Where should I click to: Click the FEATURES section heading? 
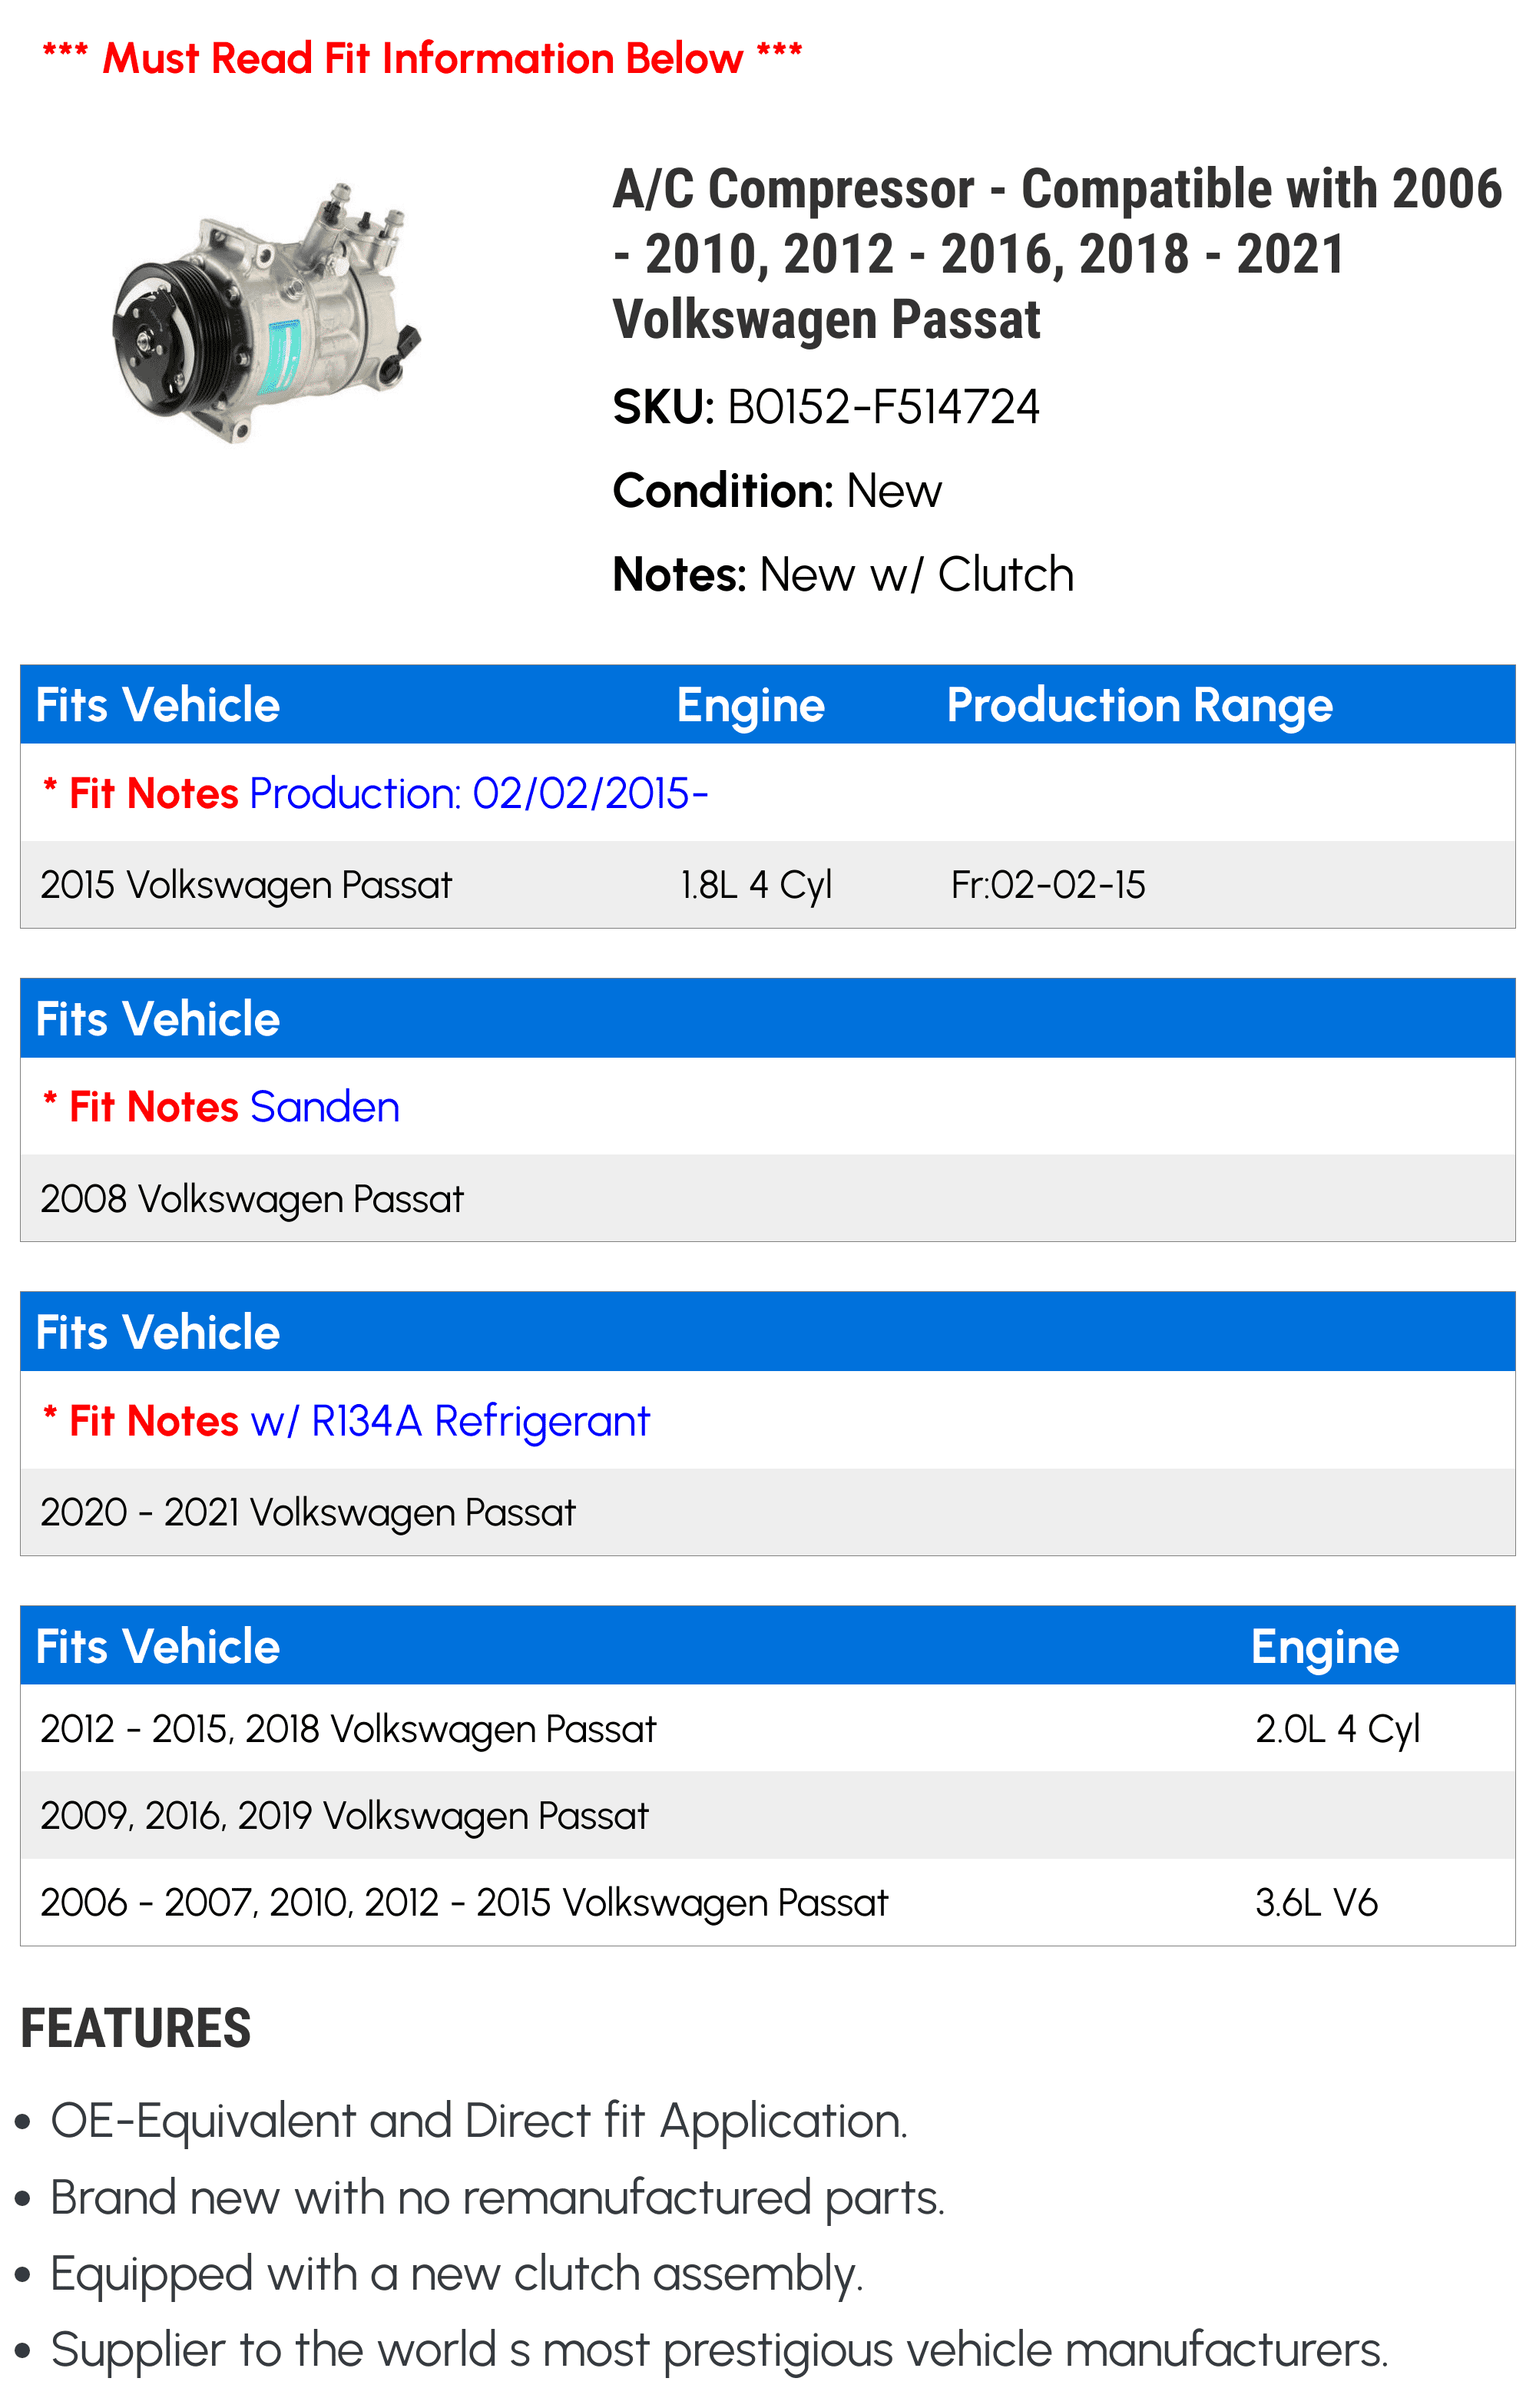pos(136,2029)
